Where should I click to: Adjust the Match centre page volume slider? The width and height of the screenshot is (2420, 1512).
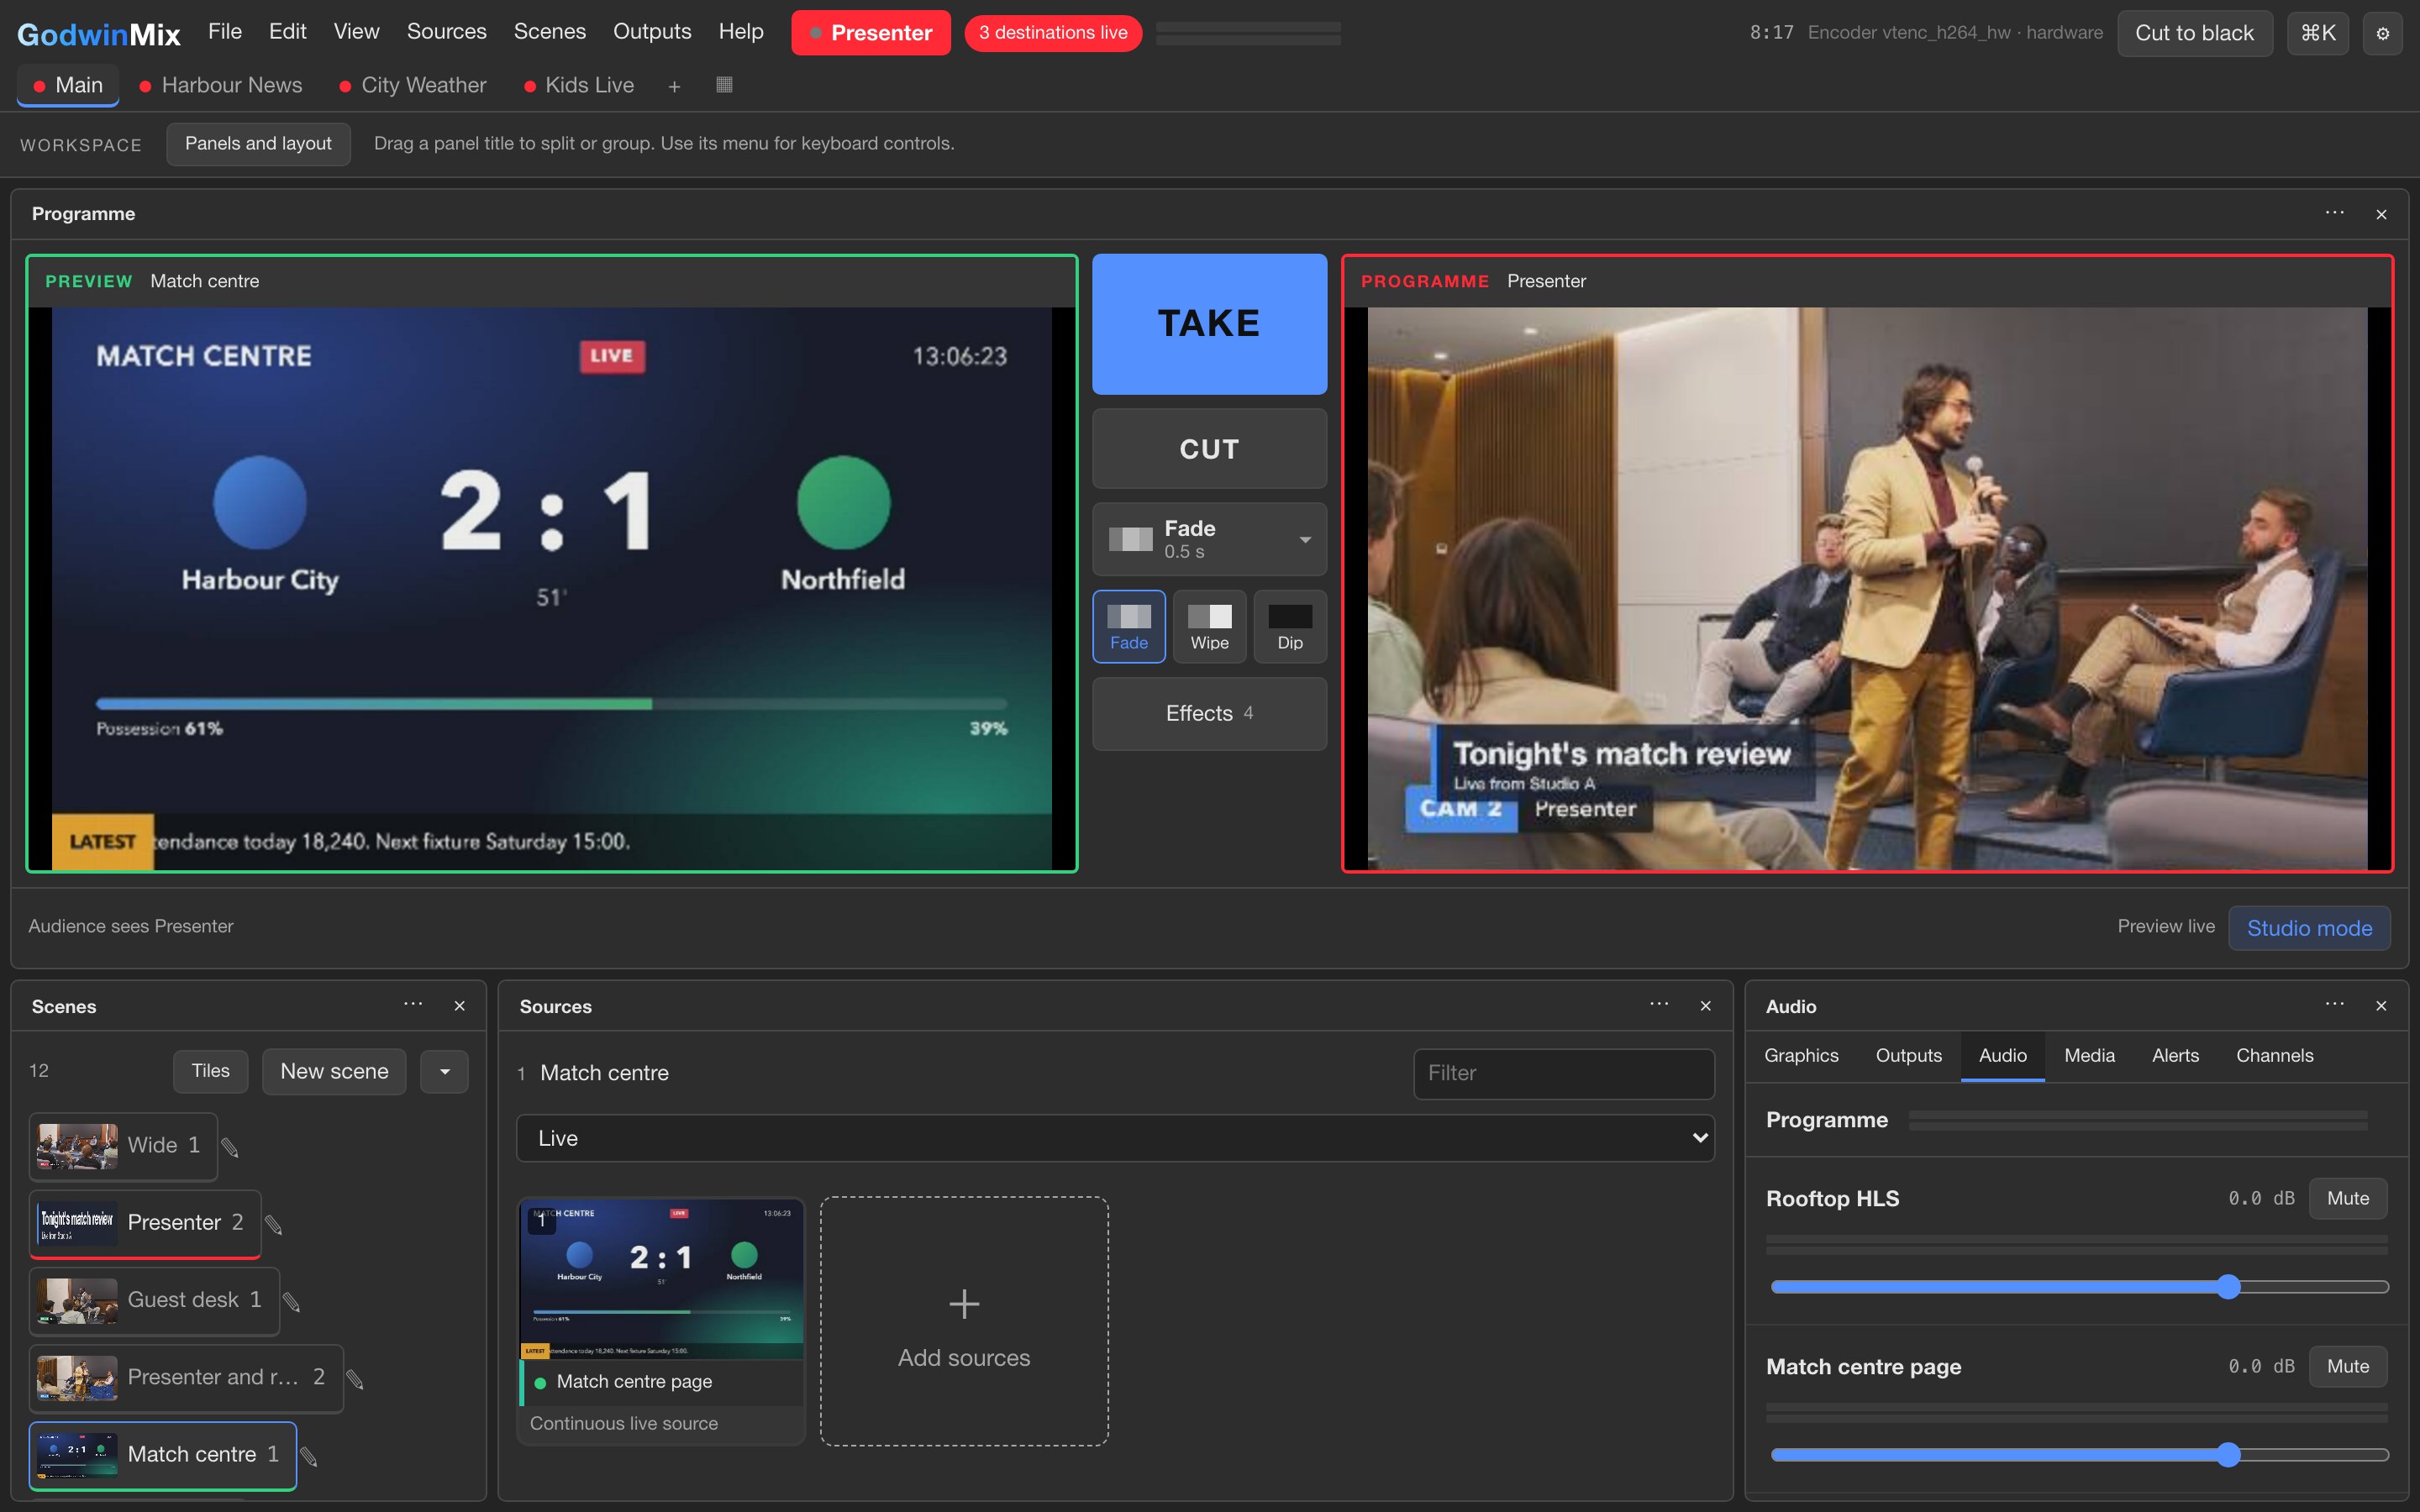2078,1455
